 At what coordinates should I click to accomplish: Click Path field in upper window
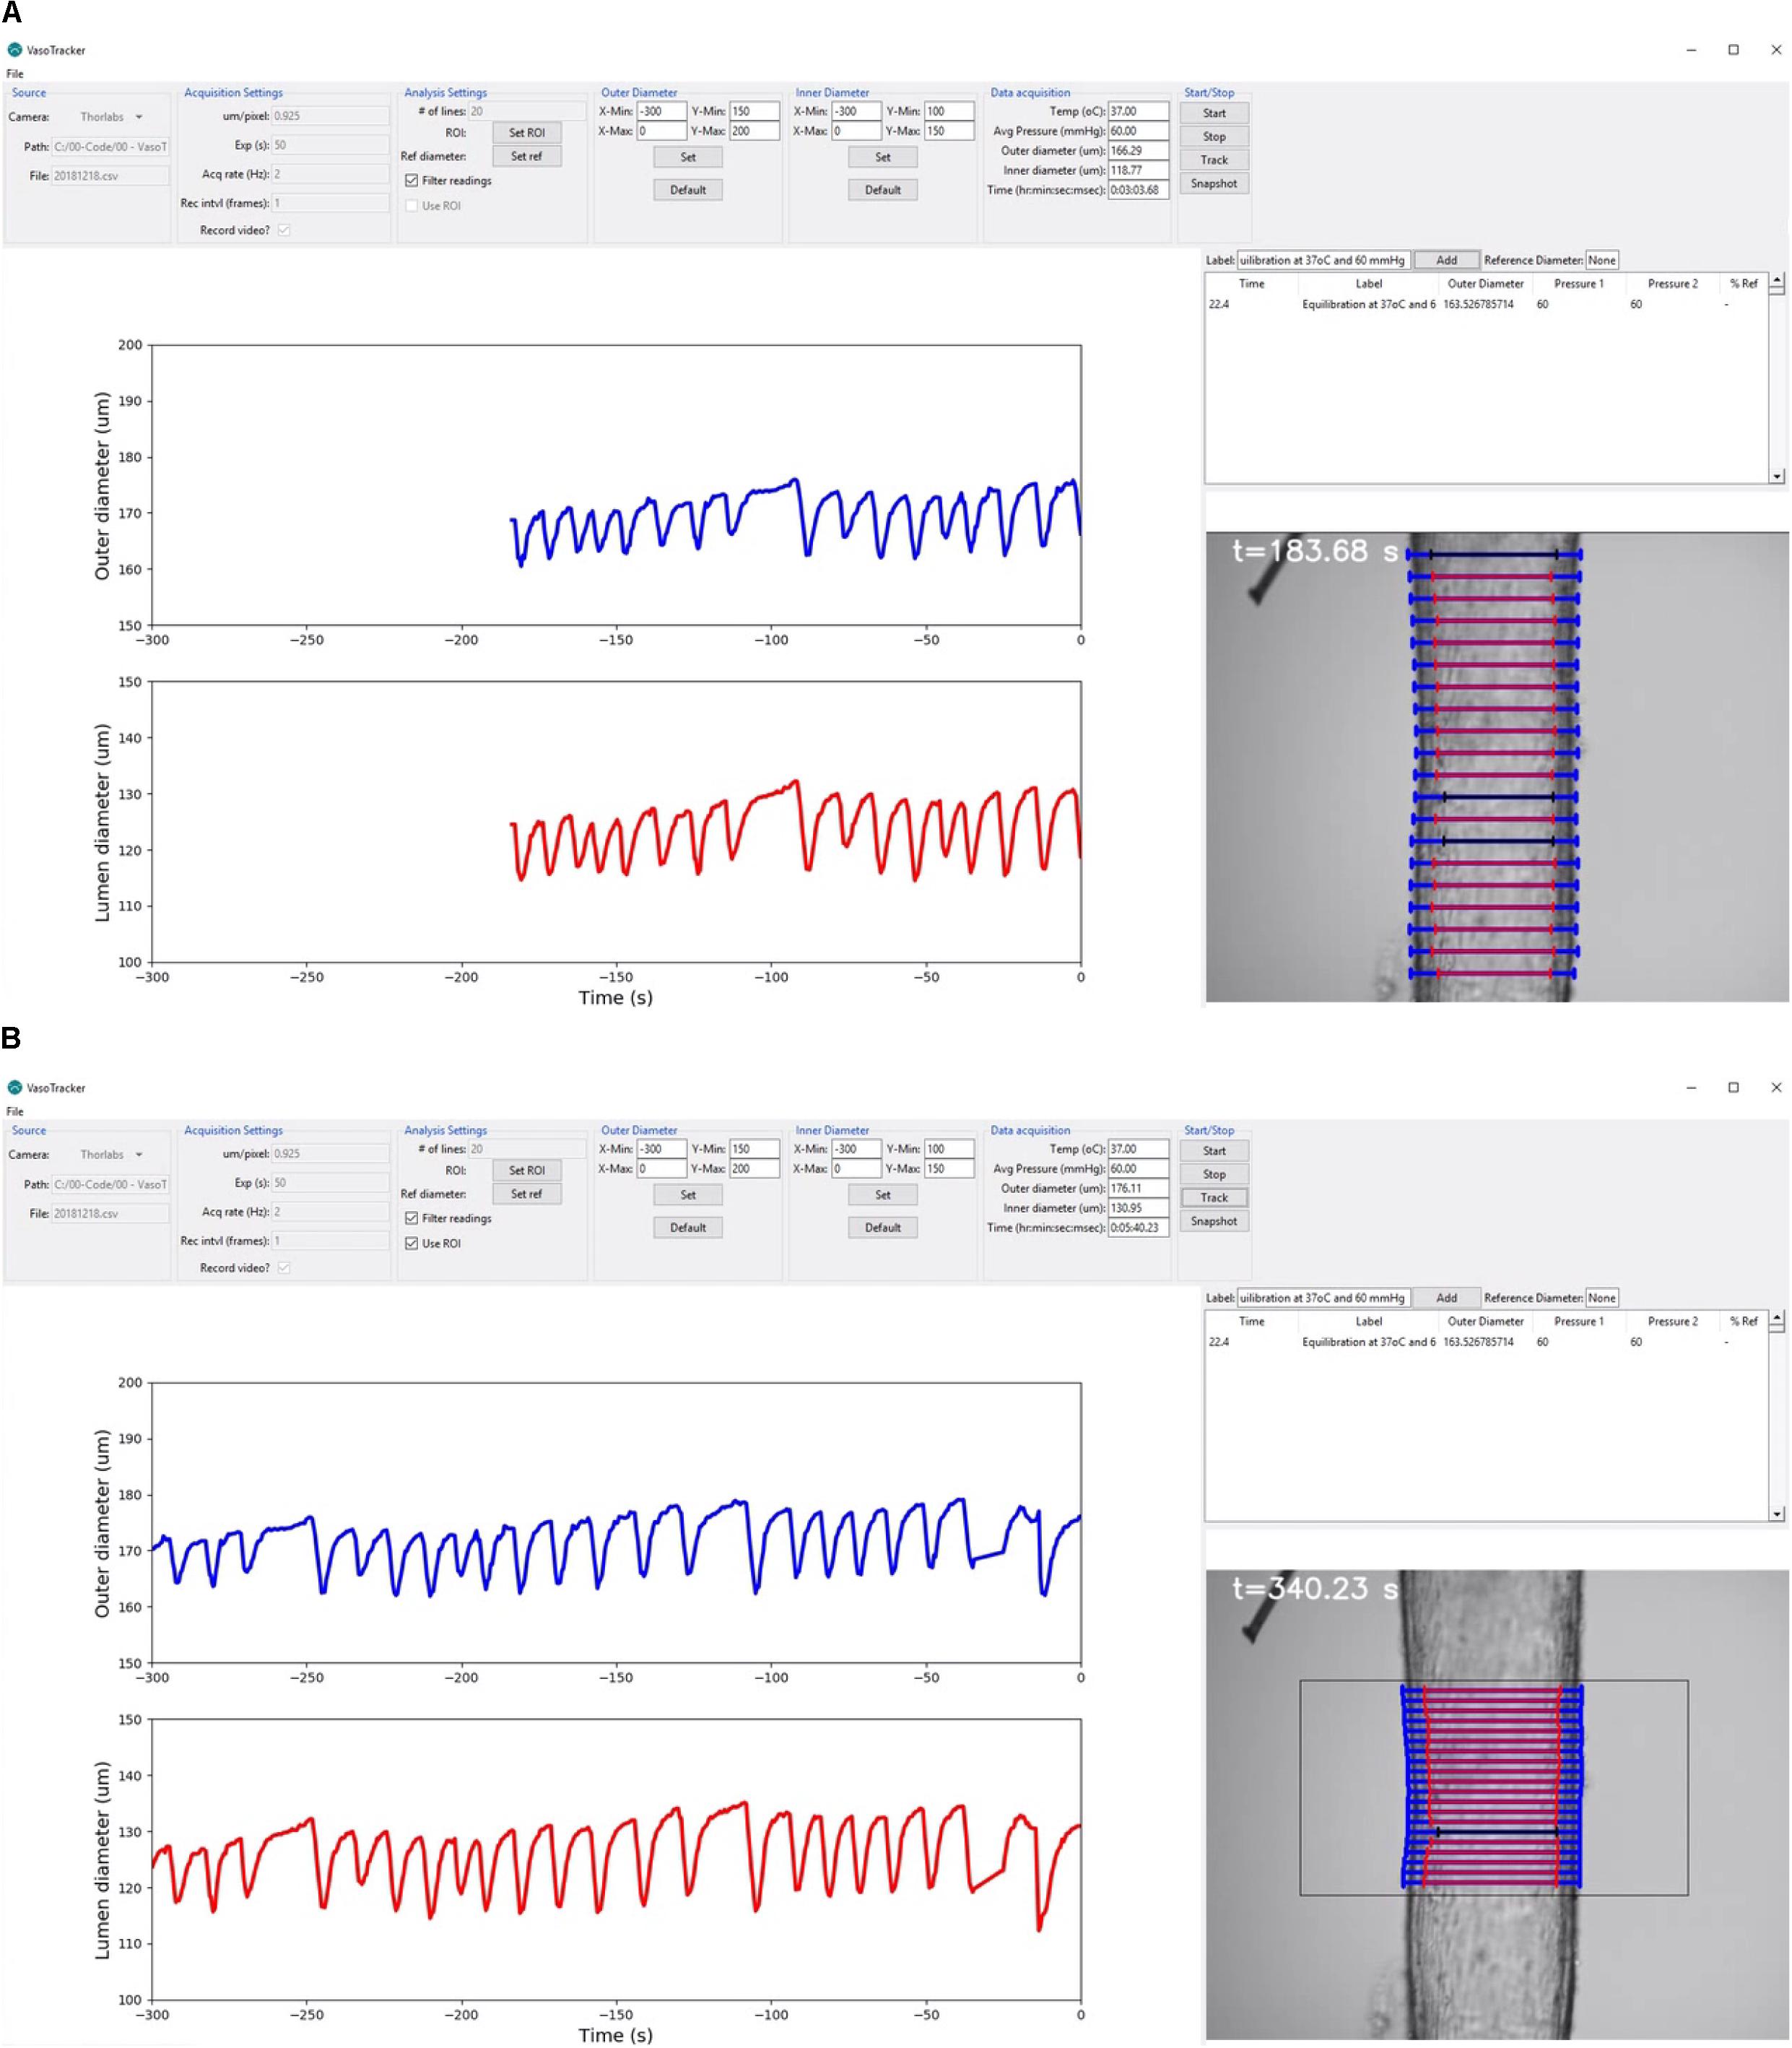[110, 147]
